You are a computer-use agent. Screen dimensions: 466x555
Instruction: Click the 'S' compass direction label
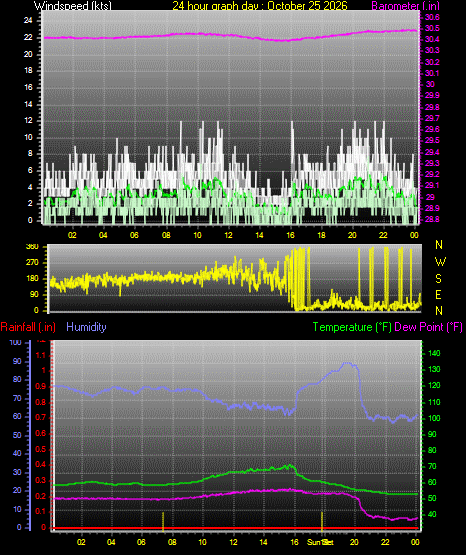tap(438, 279)
